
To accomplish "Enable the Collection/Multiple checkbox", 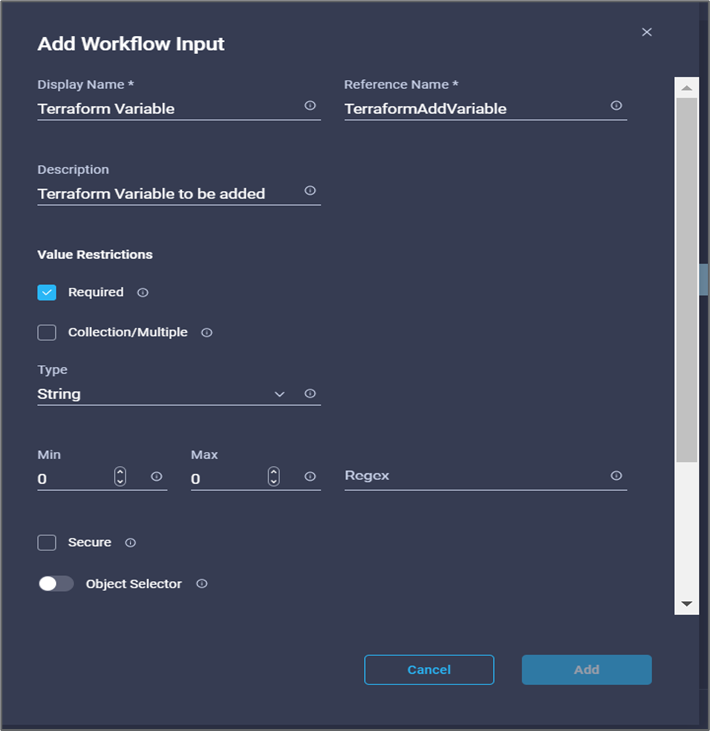I will (x=47, y=333).
